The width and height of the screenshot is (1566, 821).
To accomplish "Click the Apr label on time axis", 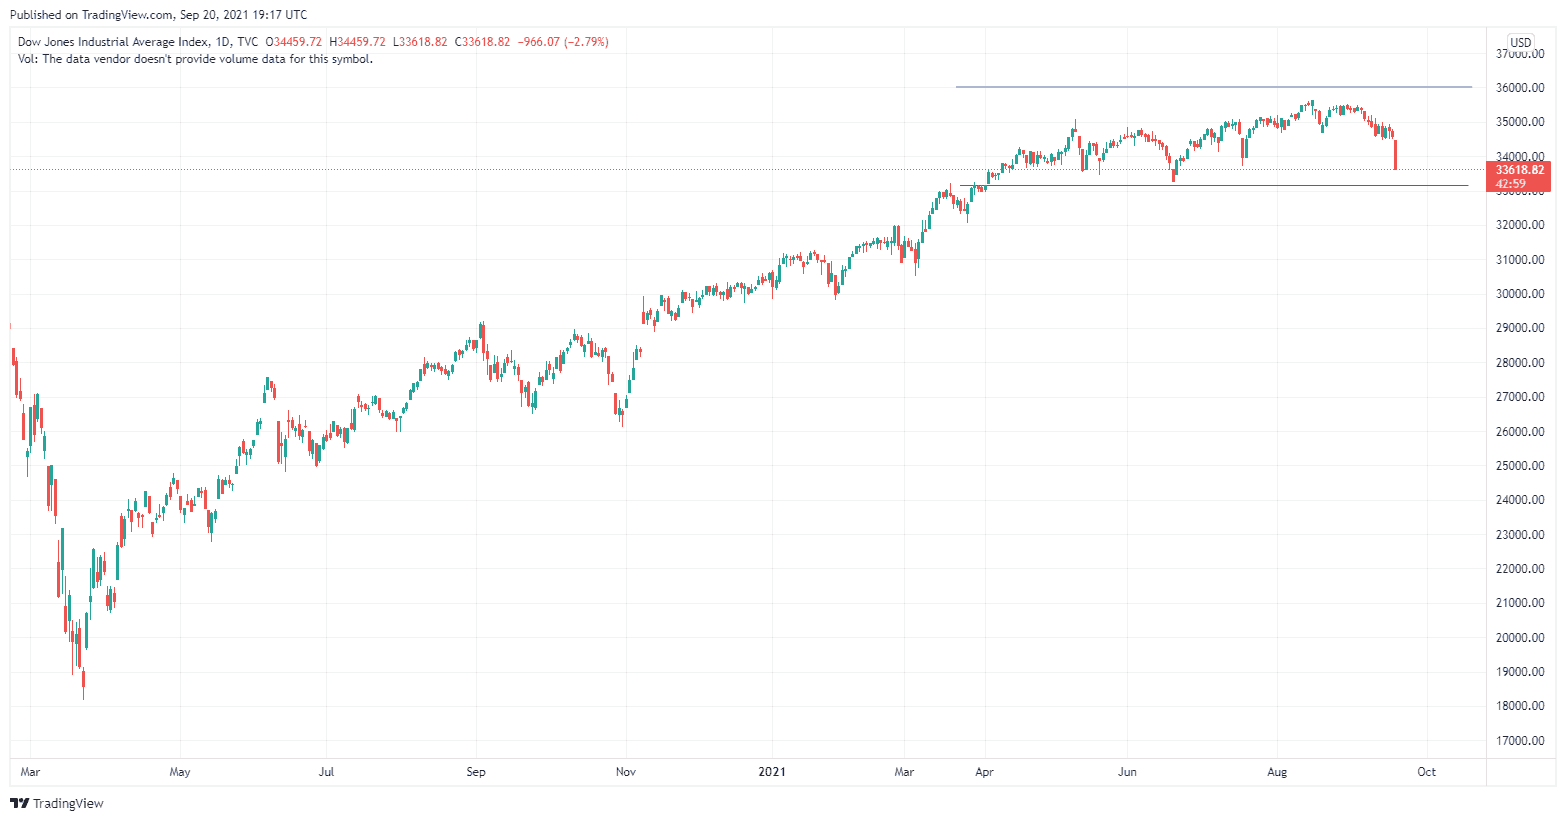I will (x=984, y=772).
